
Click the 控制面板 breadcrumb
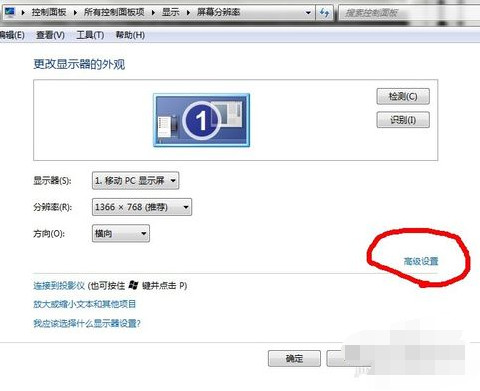(49, 12)
